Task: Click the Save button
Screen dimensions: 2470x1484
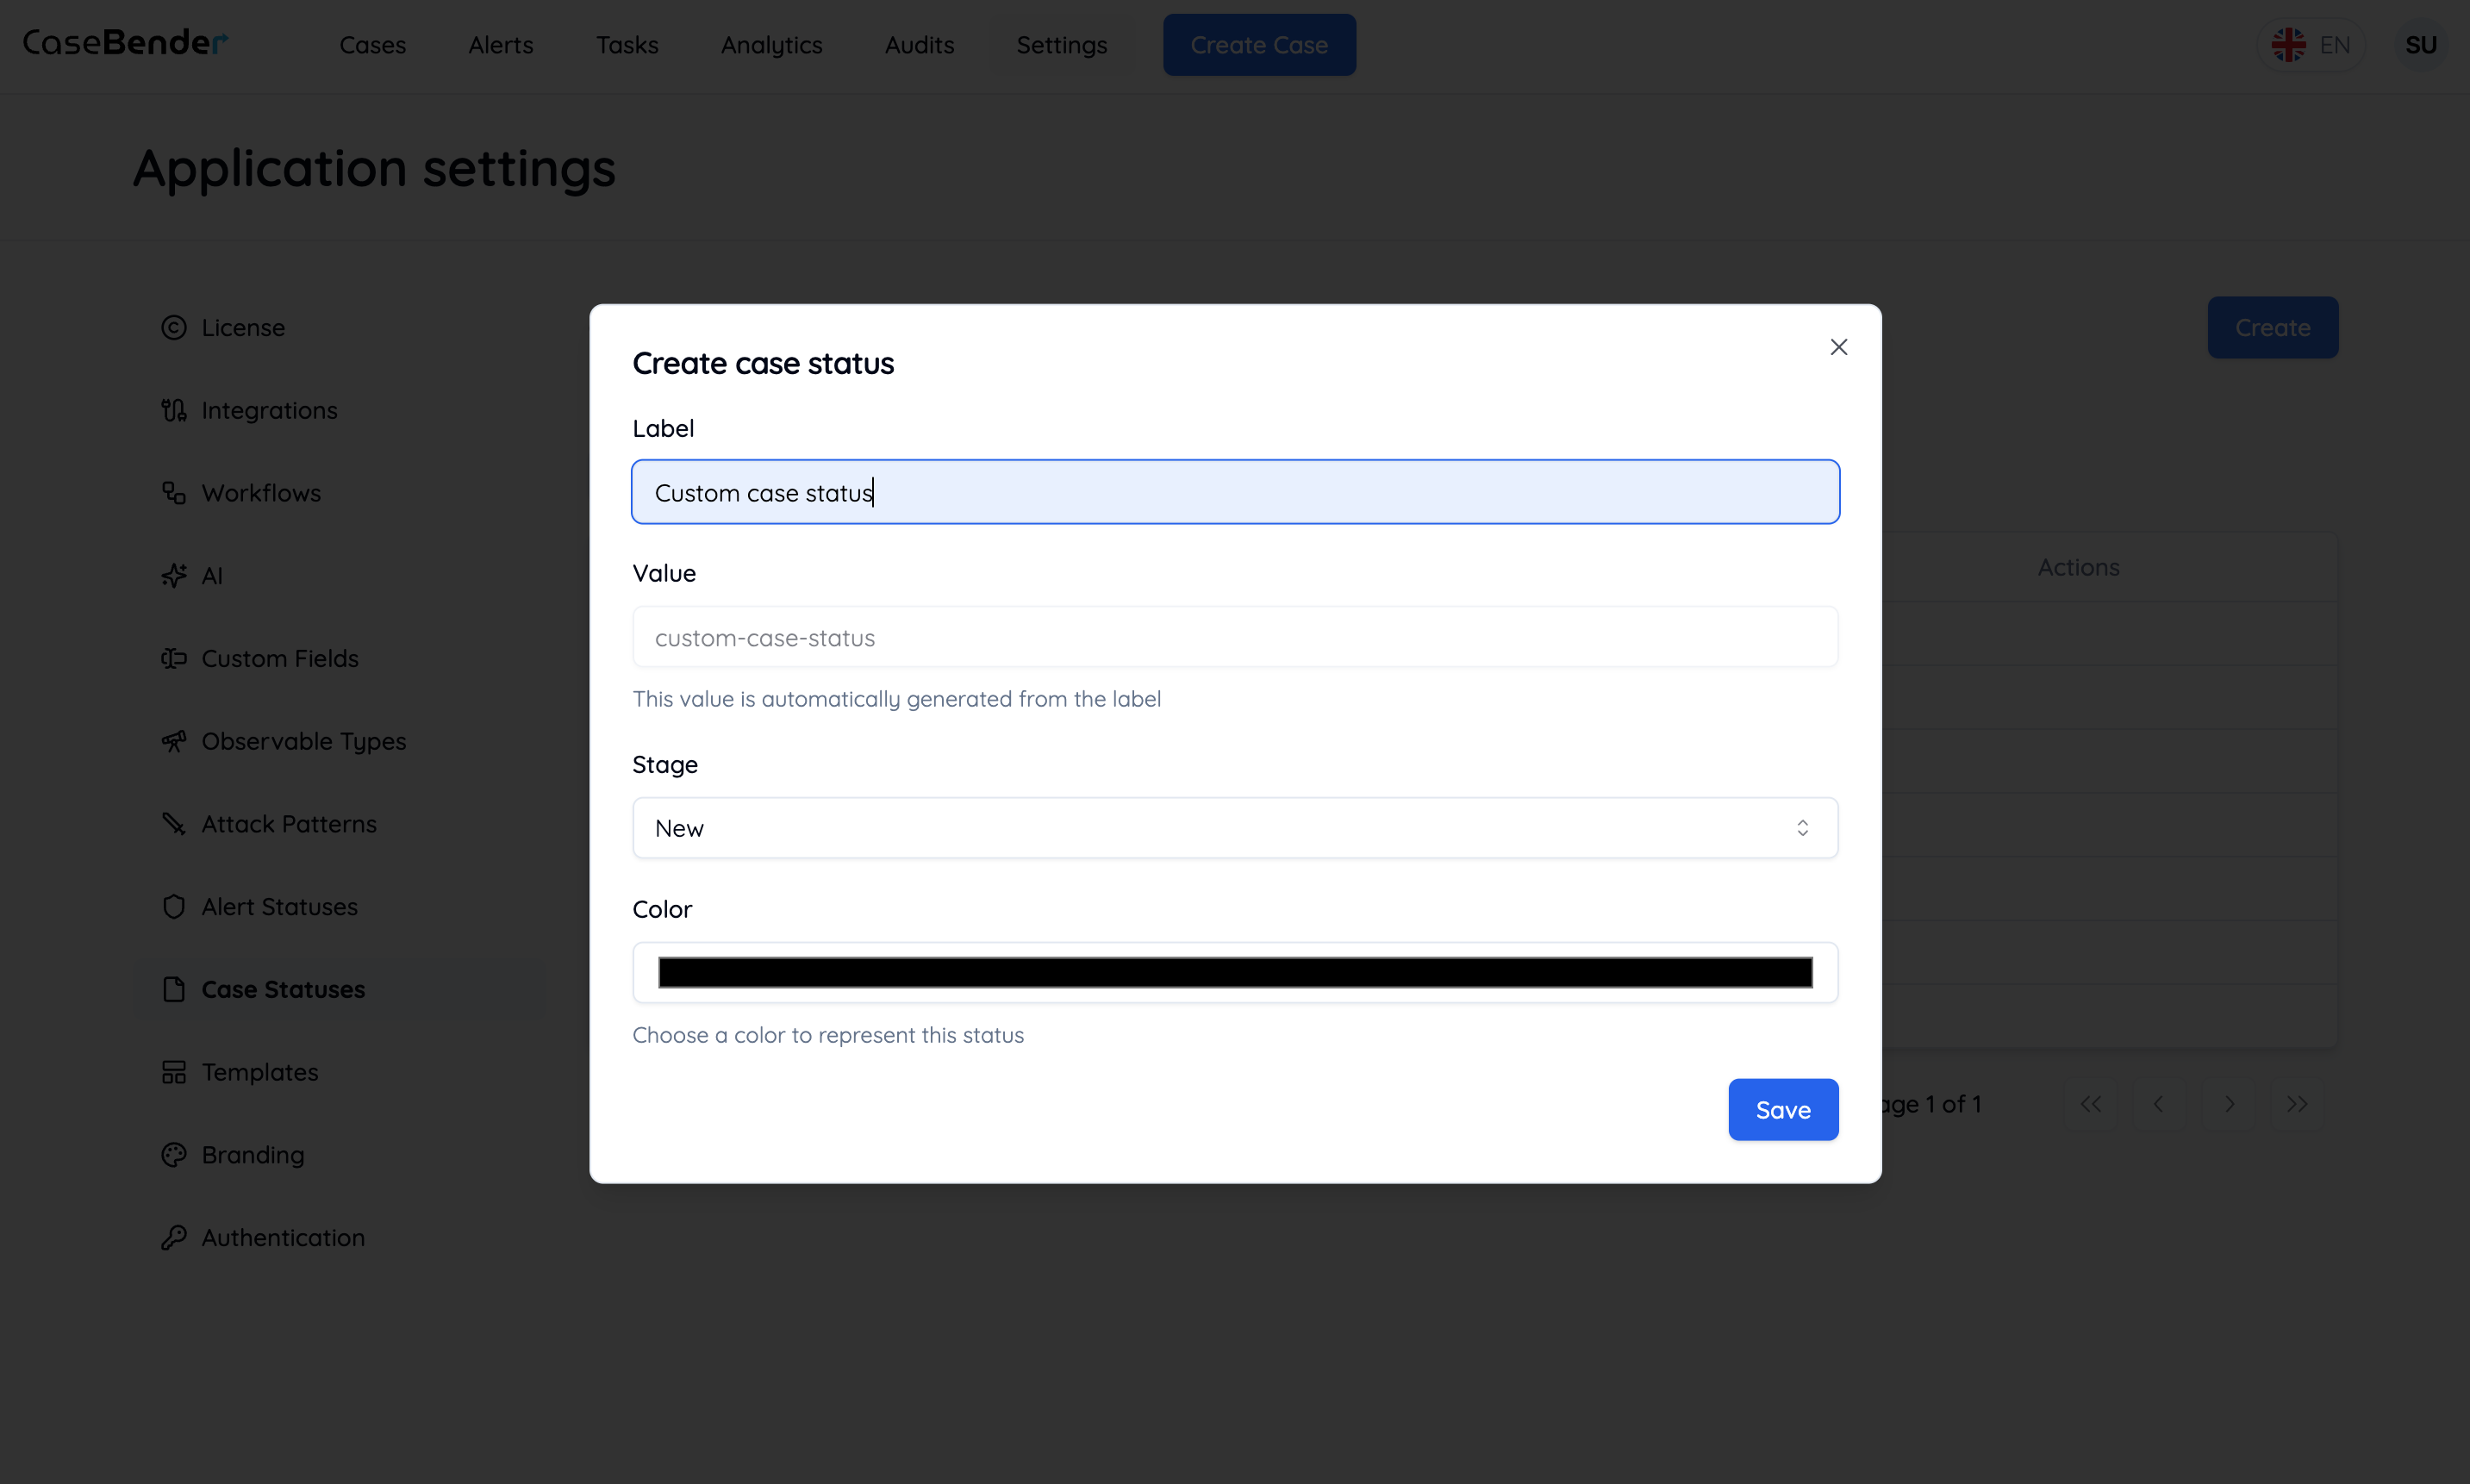Action: [x=1783, y=1109]
